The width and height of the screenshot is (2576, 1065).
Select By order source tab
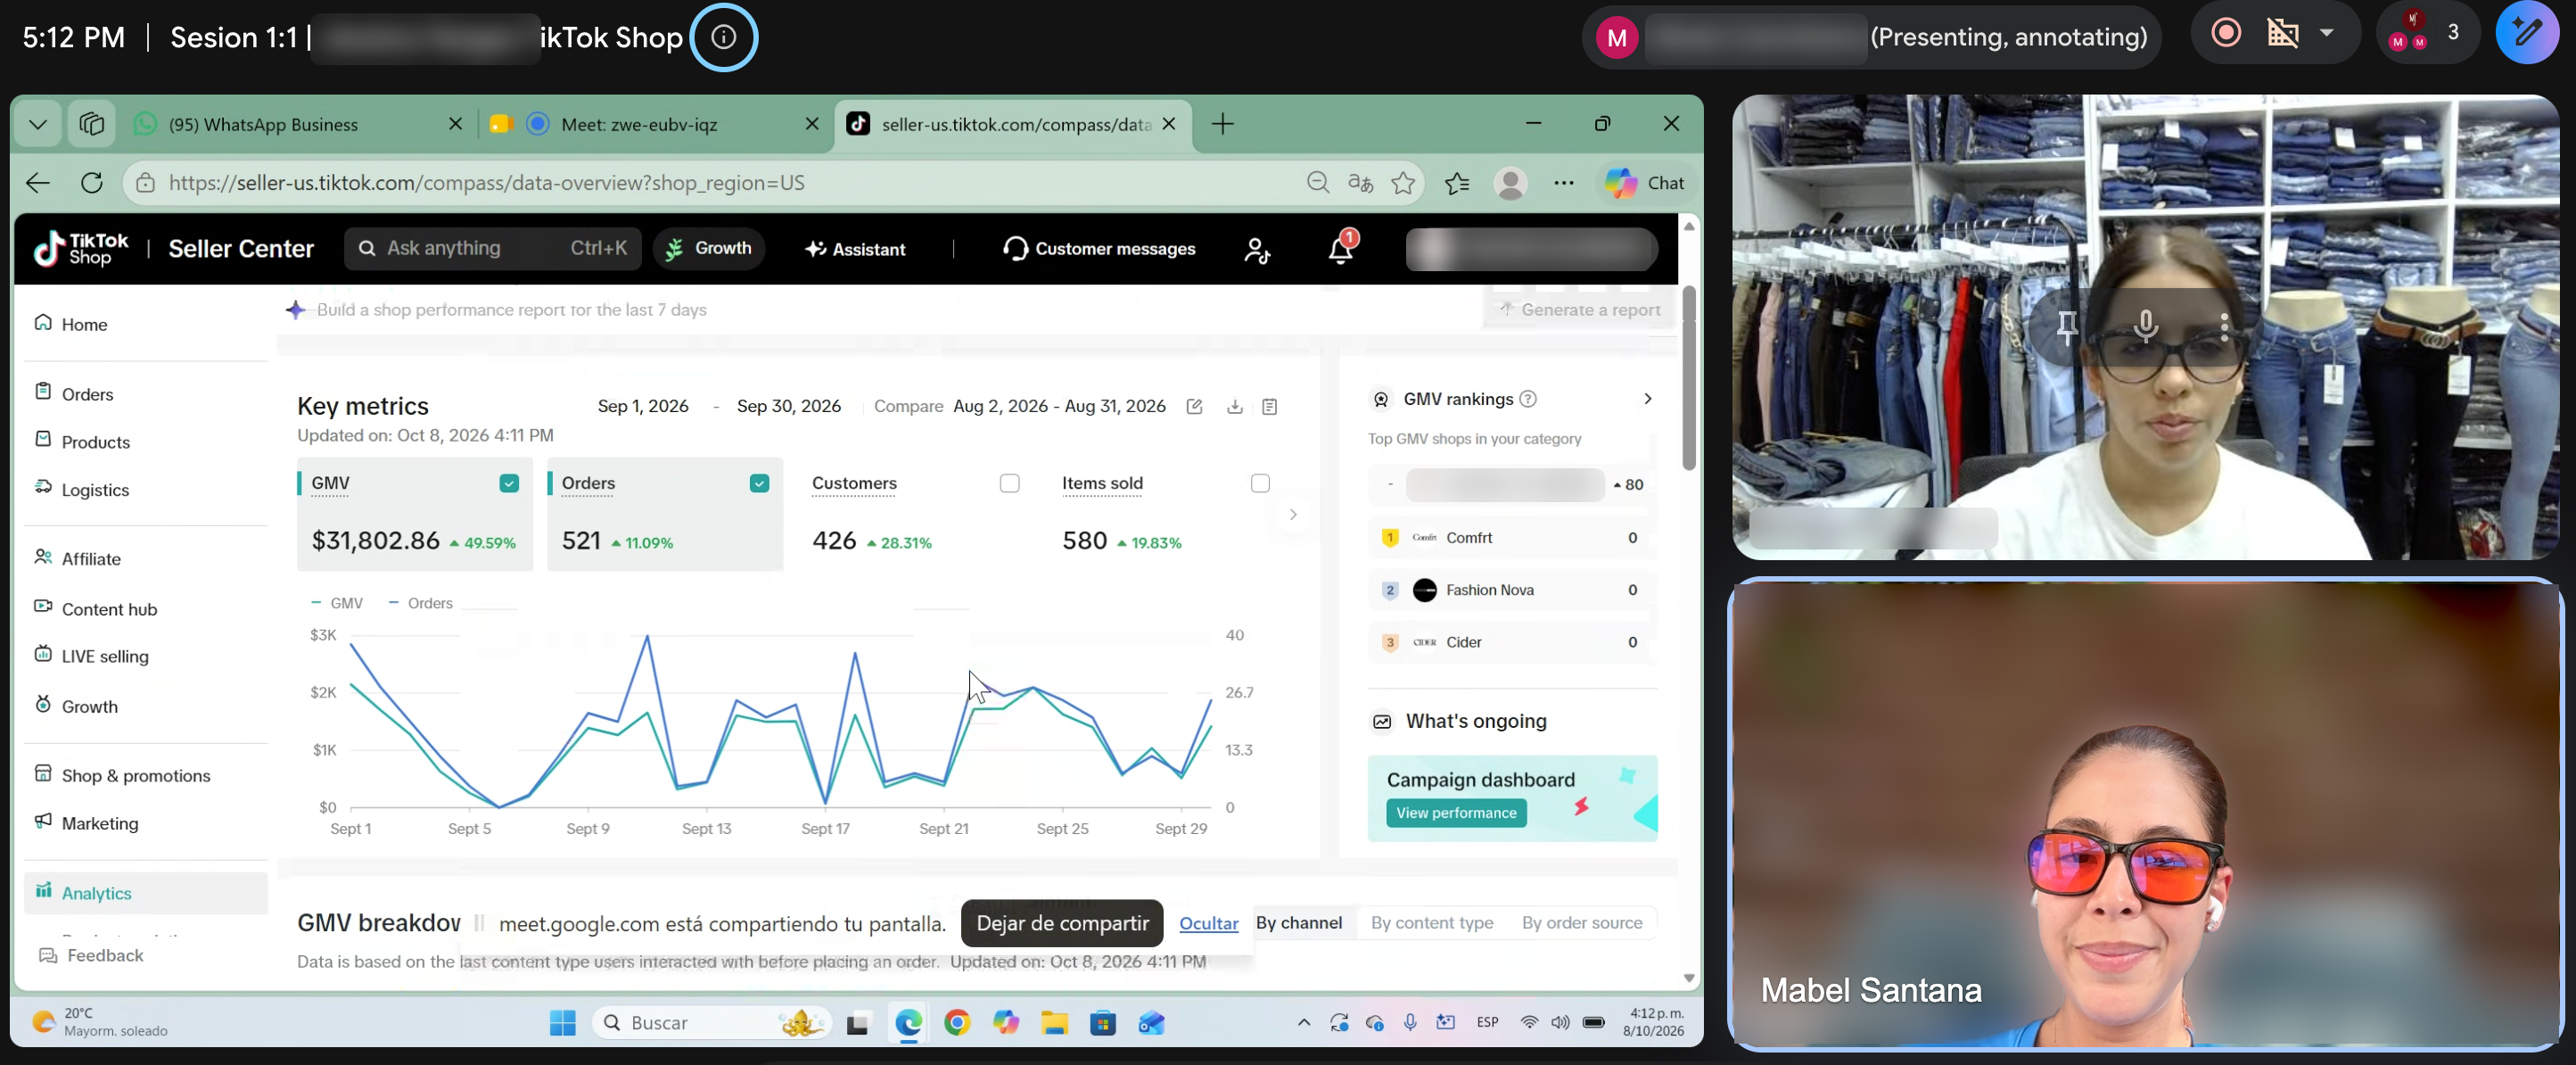tap(1582, 923)
